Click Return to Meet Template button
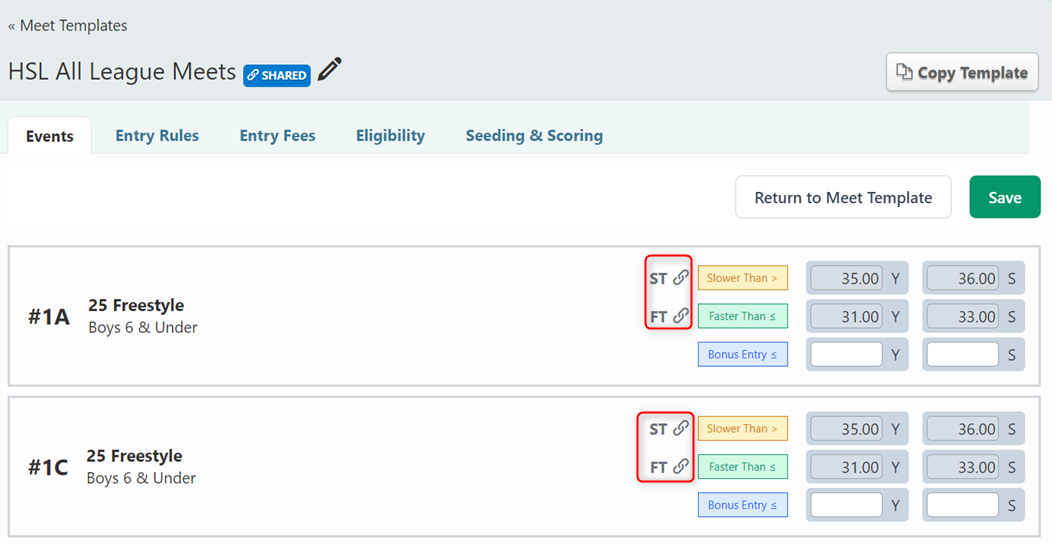The height and width of the screenshot is (544, 1052). click(843, 198)
